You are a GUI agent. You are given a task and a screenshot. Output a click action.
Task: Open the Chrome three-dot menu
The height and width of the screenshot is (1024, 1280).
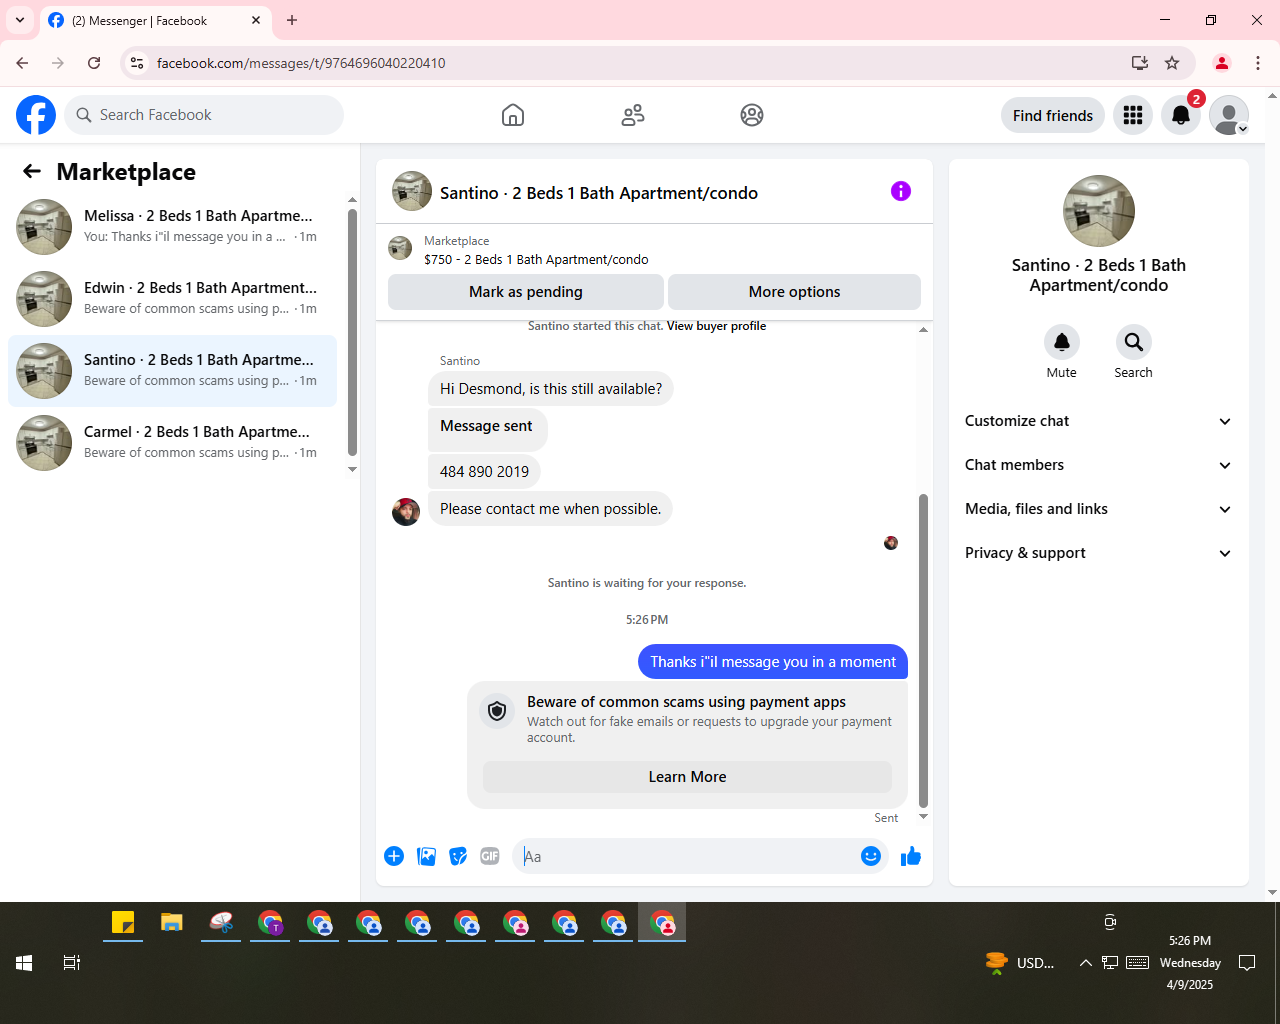click(x=1258, y=63)
